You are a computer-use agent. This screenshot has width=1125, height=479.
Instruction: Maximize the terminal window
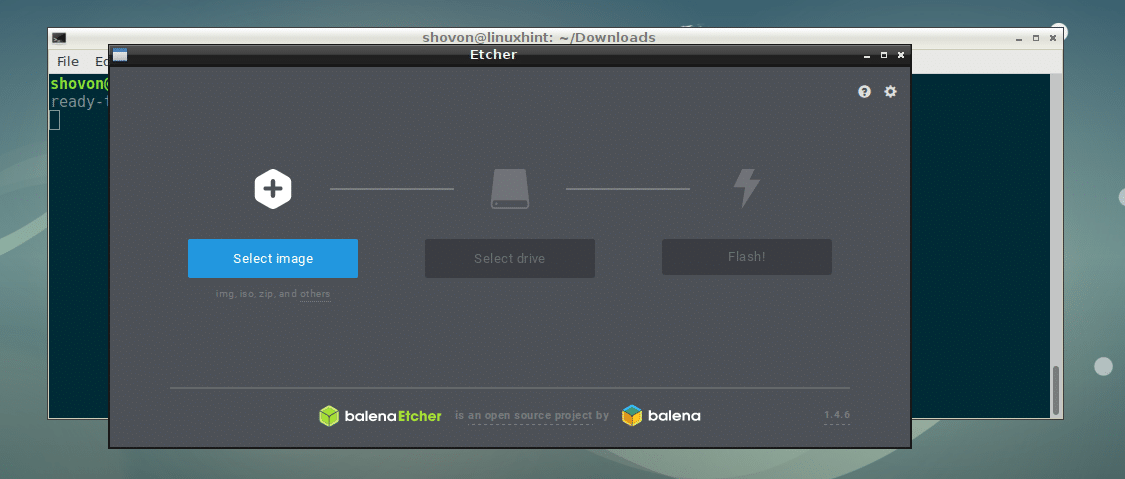(1035, 37)
